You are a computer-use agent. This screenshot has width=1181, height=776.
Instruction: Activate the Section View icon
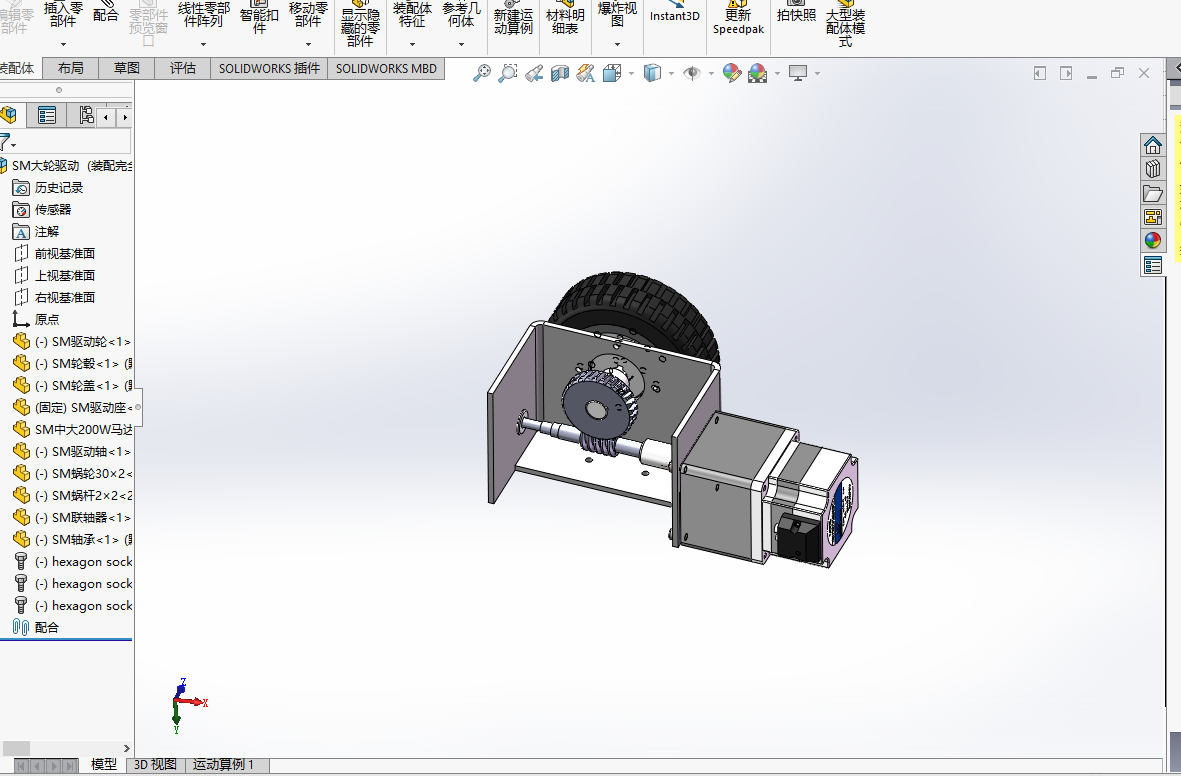coord(560,73)
